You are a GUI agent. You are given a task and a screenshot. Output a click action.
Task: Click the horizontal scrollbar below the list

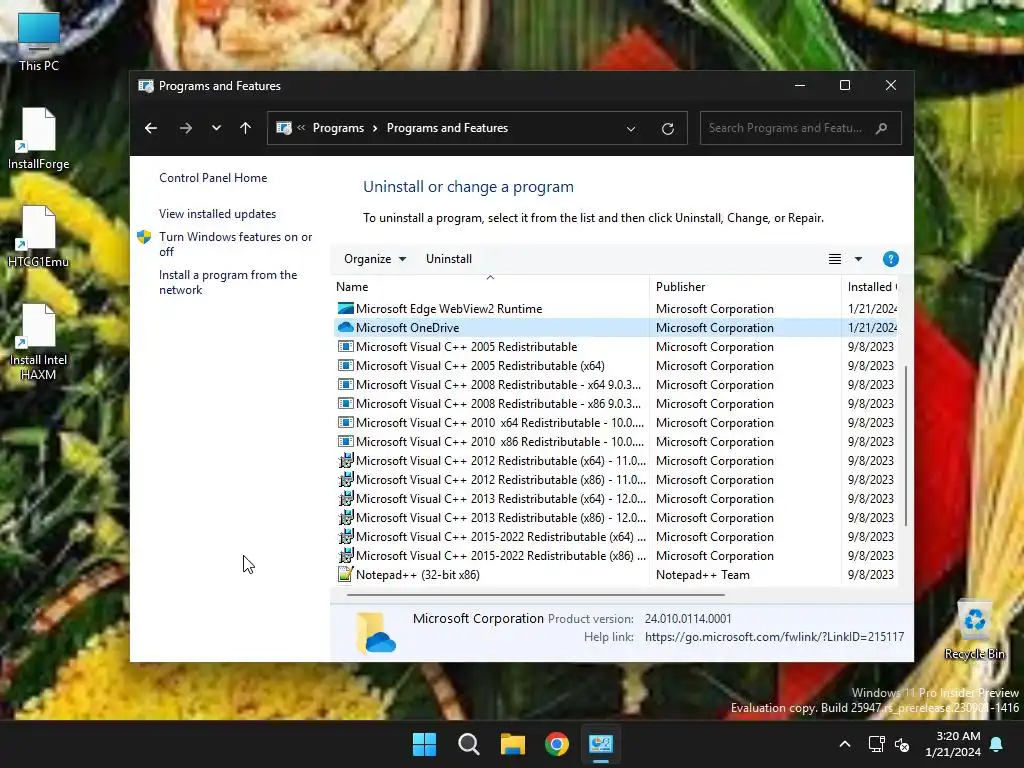tap(536, 594)
